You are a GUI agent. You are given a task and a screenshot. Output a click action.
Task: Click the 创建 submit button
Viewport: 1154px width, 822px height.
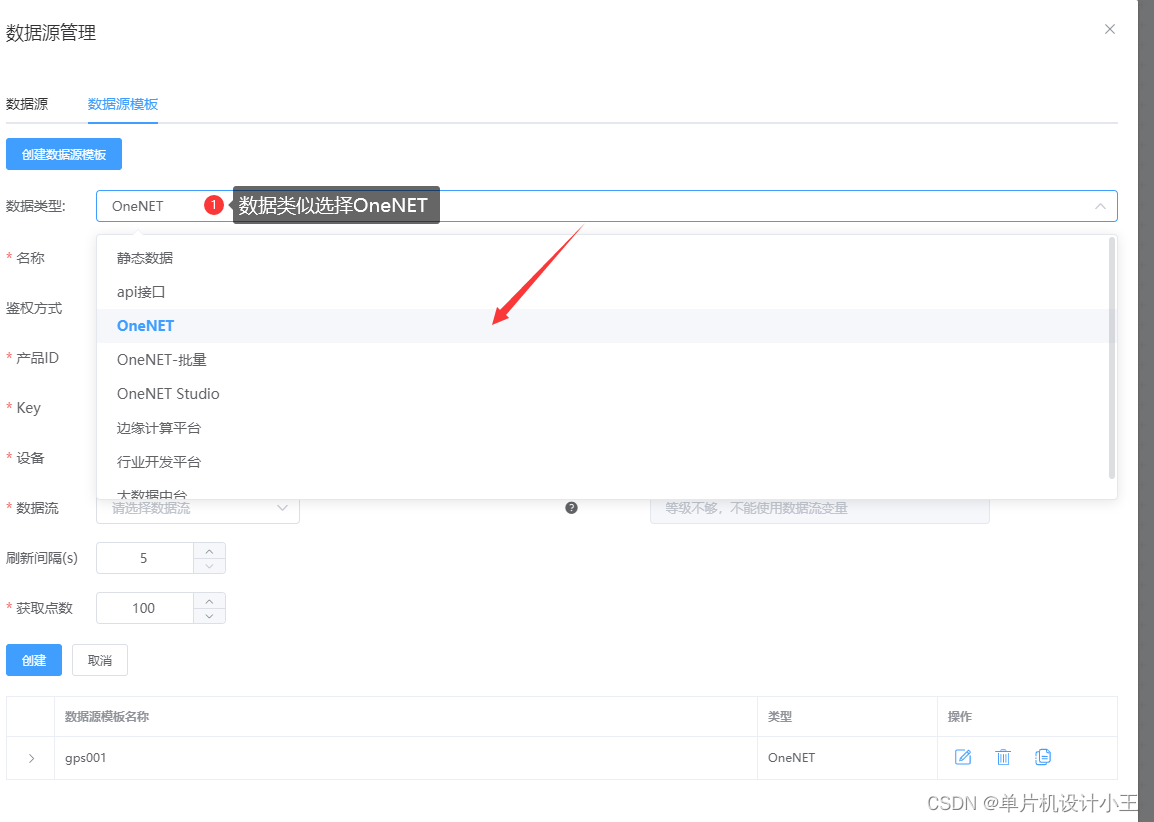click(34, 660)
